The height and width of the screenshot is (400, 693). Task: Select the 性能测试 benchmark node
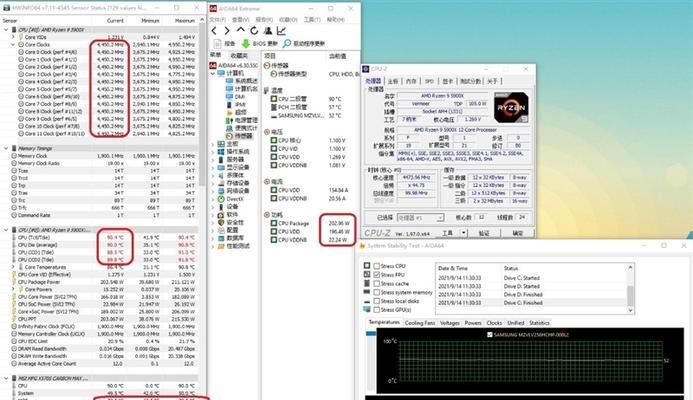pos(233,246)
